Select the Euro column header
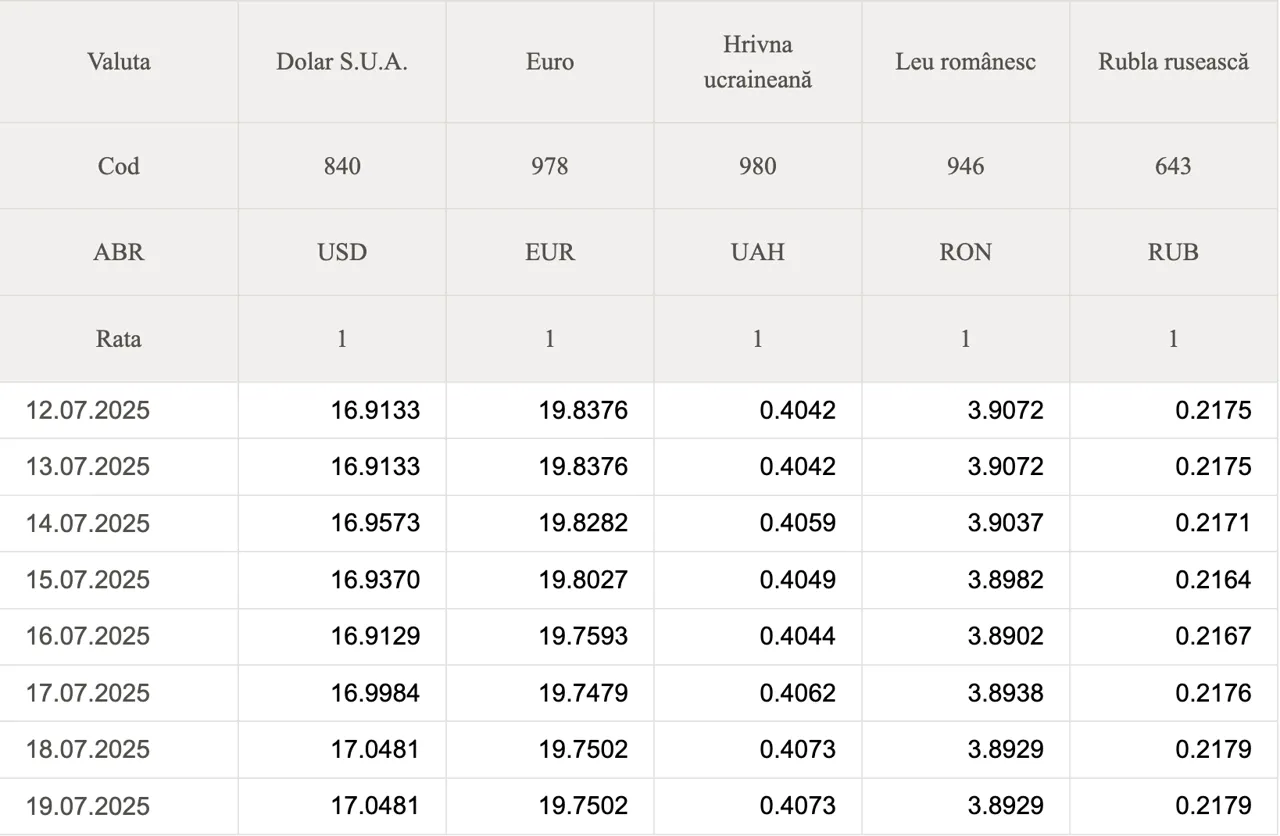 pos(550,62)
